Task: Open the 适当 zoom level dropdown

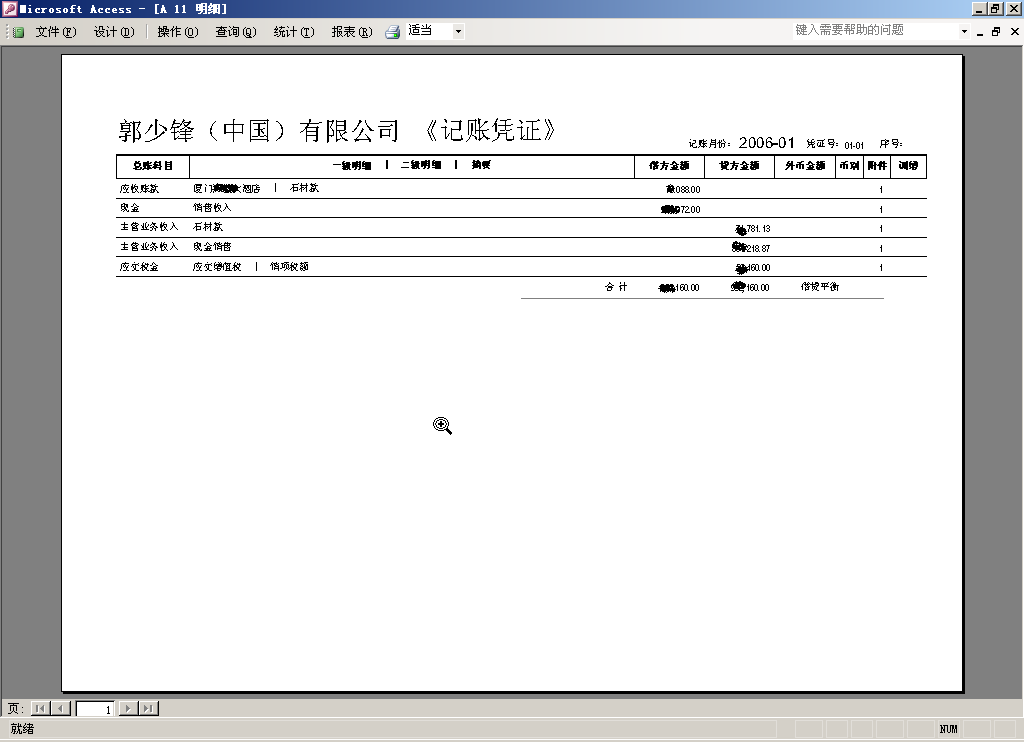Action: tap(458, 32)
